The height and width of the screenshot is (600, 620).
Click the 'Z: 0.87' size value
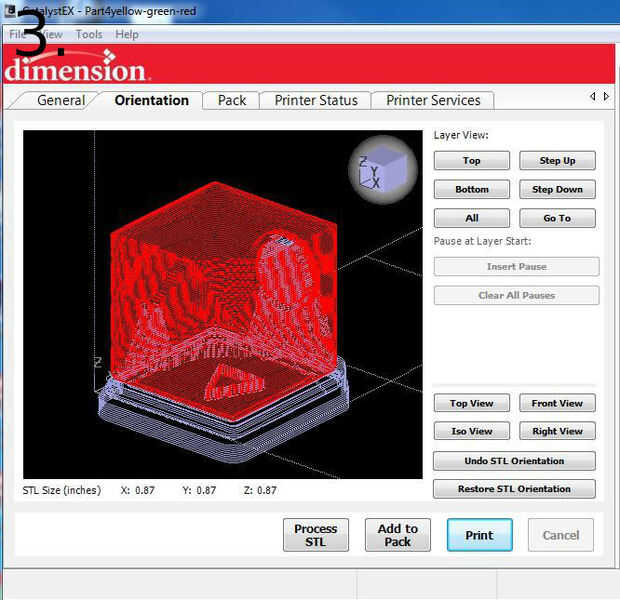tap(260, 490)
